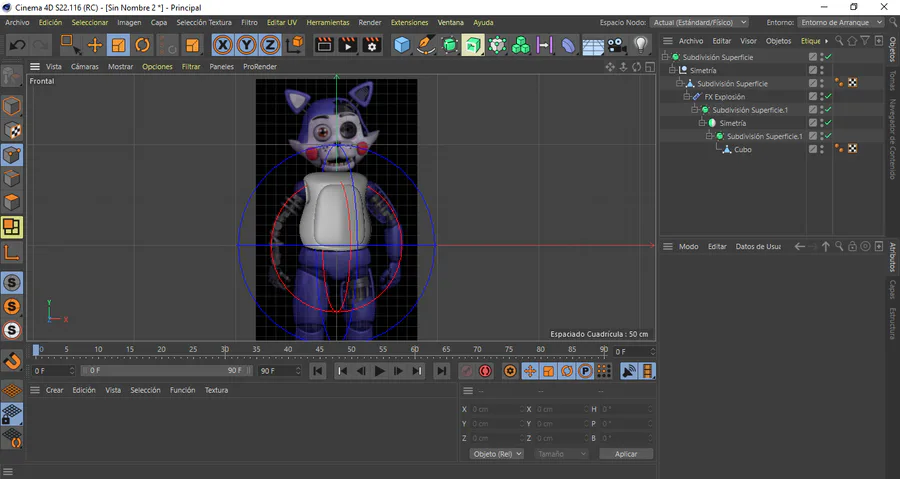Toggle X axis lock
The width and height of the screenshot is (900, 479).
click(x=223, y=45)
